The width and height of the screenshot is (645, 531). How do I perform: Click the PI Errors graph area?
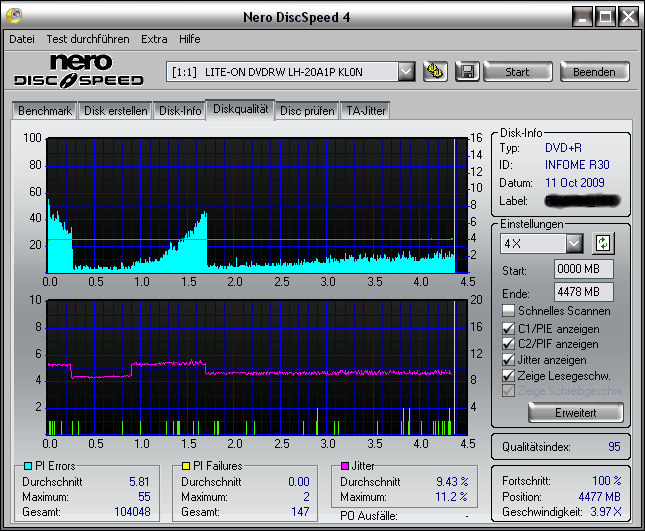coord(257,205)
